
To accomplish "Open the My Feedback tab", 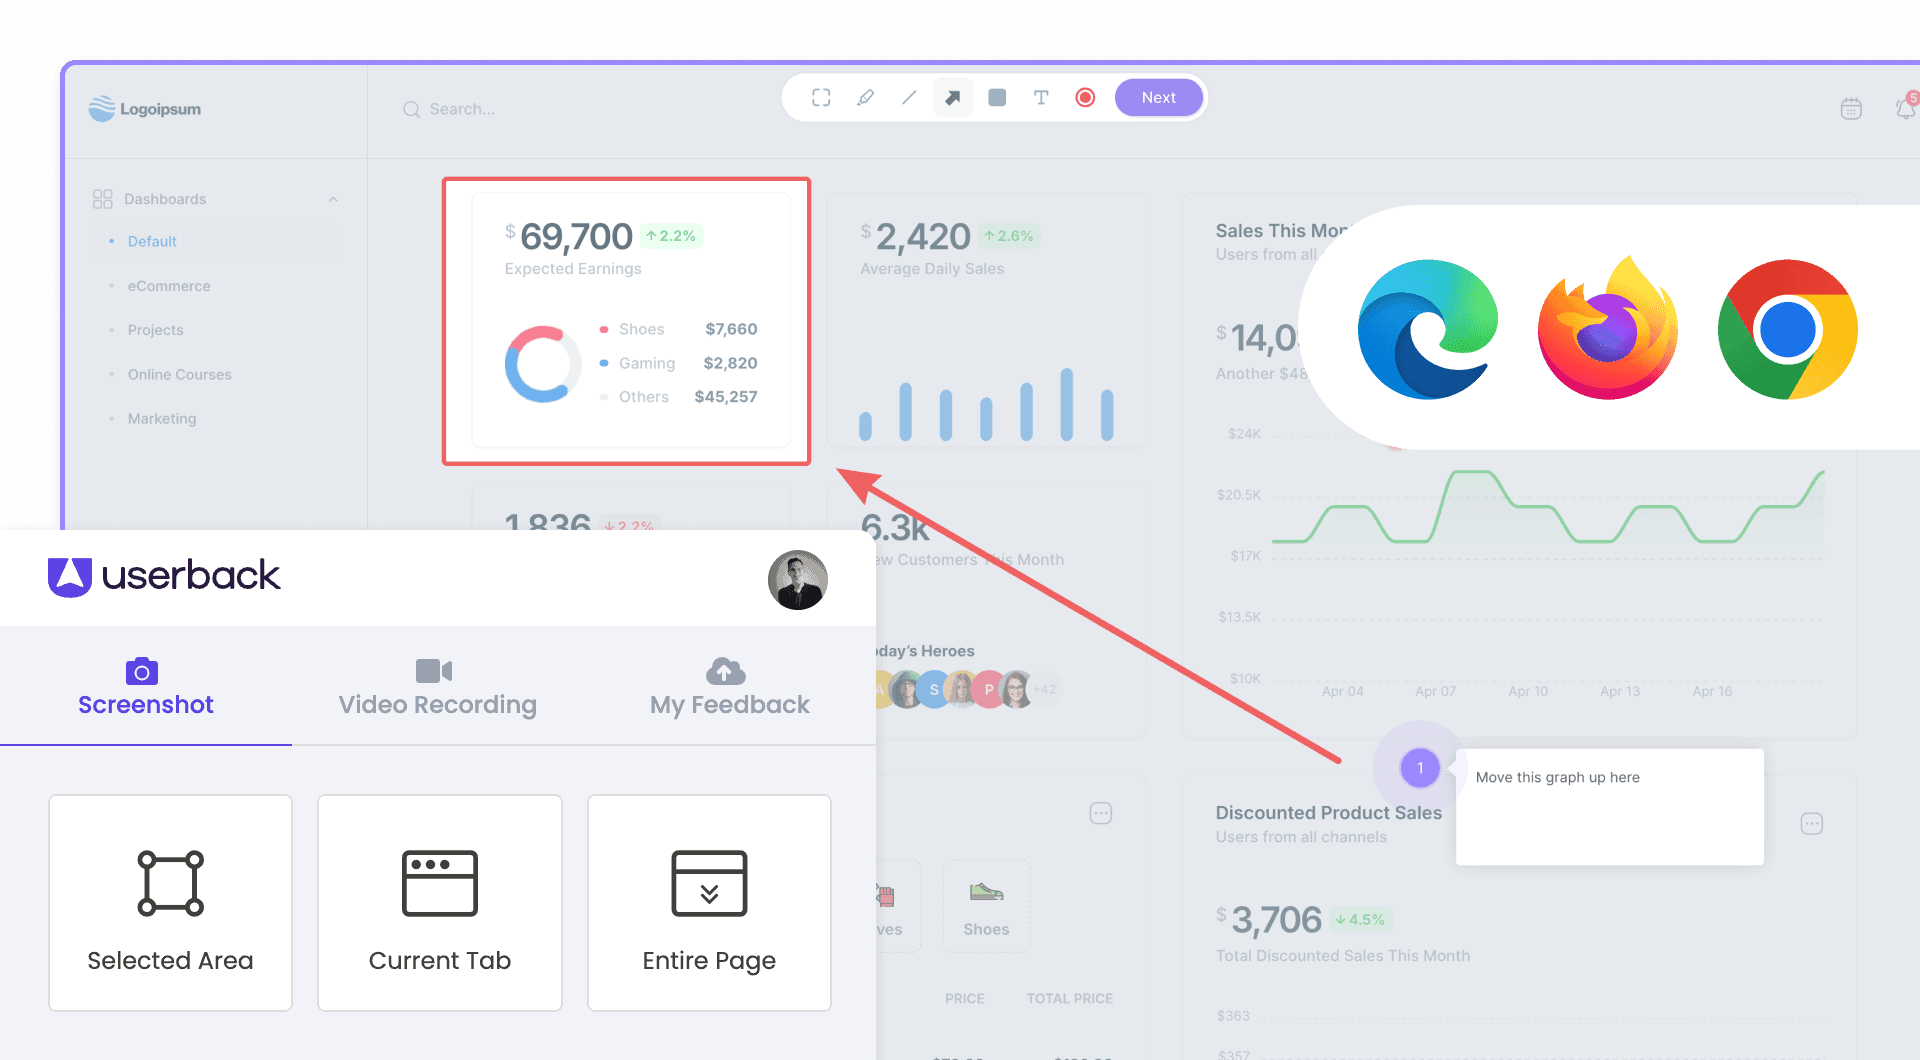I will pyautogui.click(x=729, y=686).
